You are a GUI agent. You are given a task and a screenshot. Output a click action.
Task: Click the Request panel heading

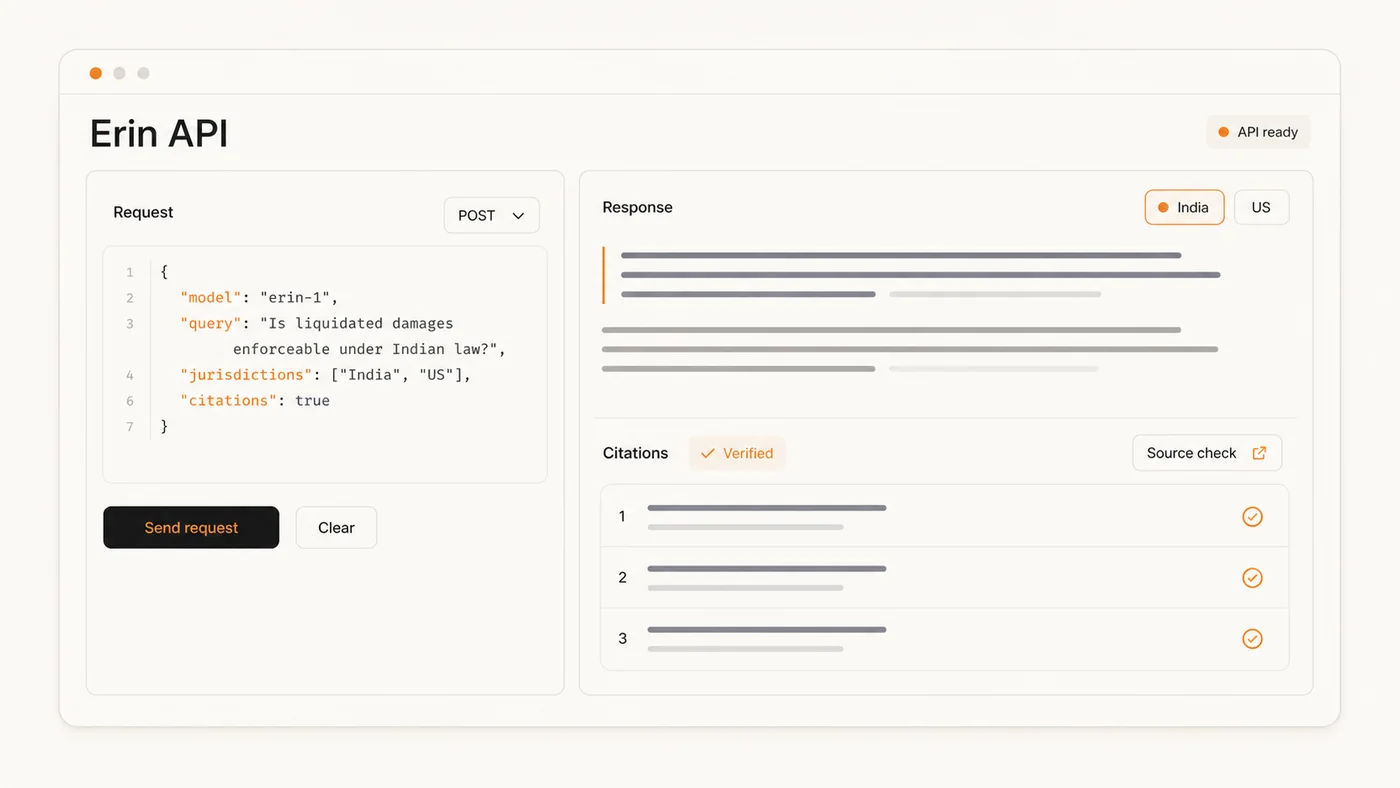coord(143,212)
